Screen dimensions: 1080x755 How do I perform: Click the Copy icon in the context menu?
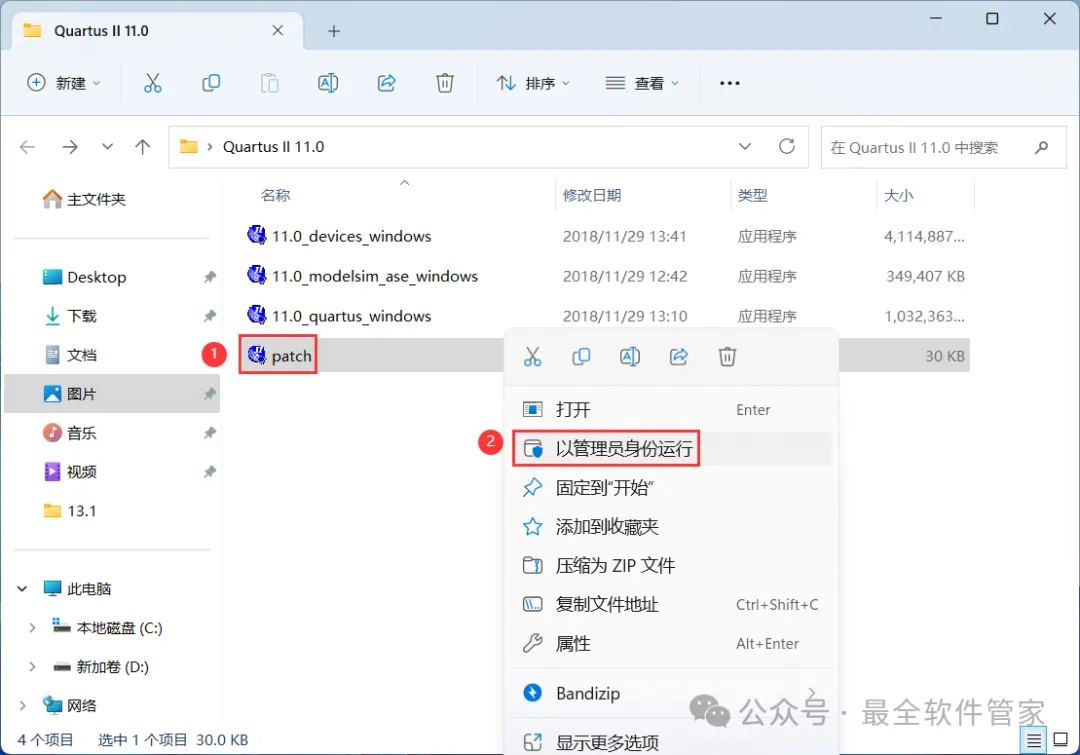pyautogui.click(x=581, y=357)
